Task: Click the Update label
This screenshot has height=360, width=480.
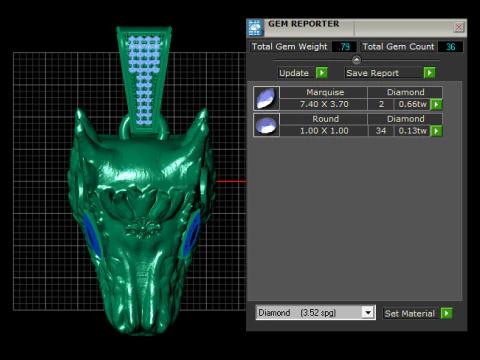Action: [x=294, y=73]
